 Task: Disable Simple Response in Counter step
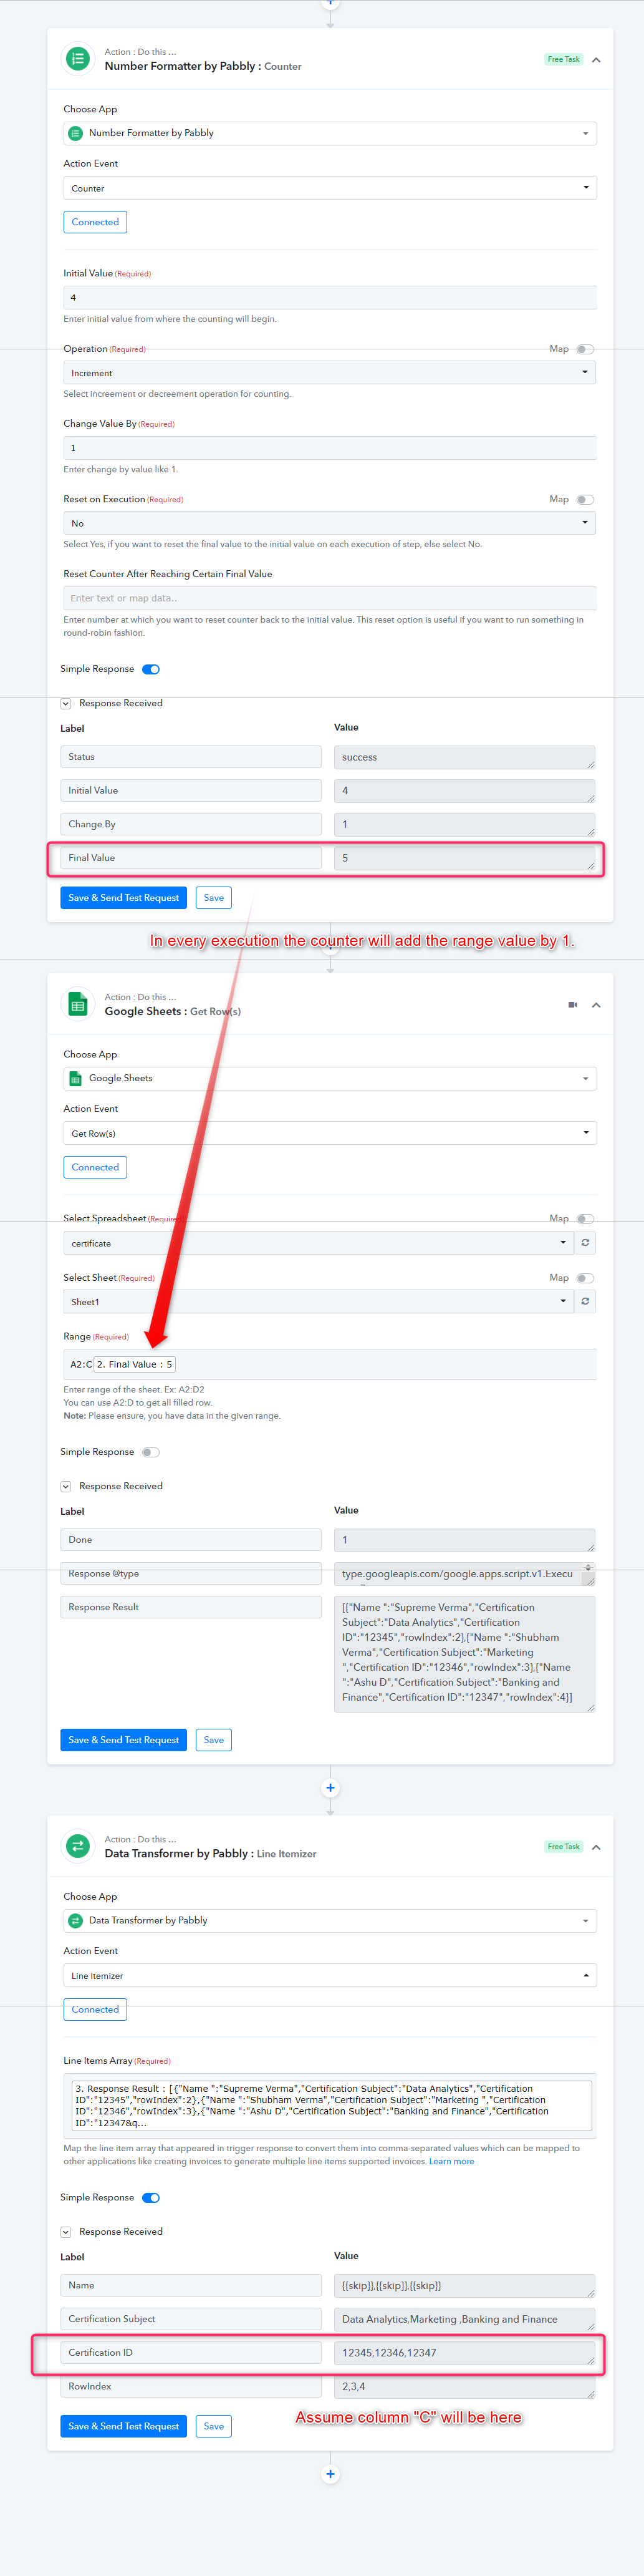point(151,669)
